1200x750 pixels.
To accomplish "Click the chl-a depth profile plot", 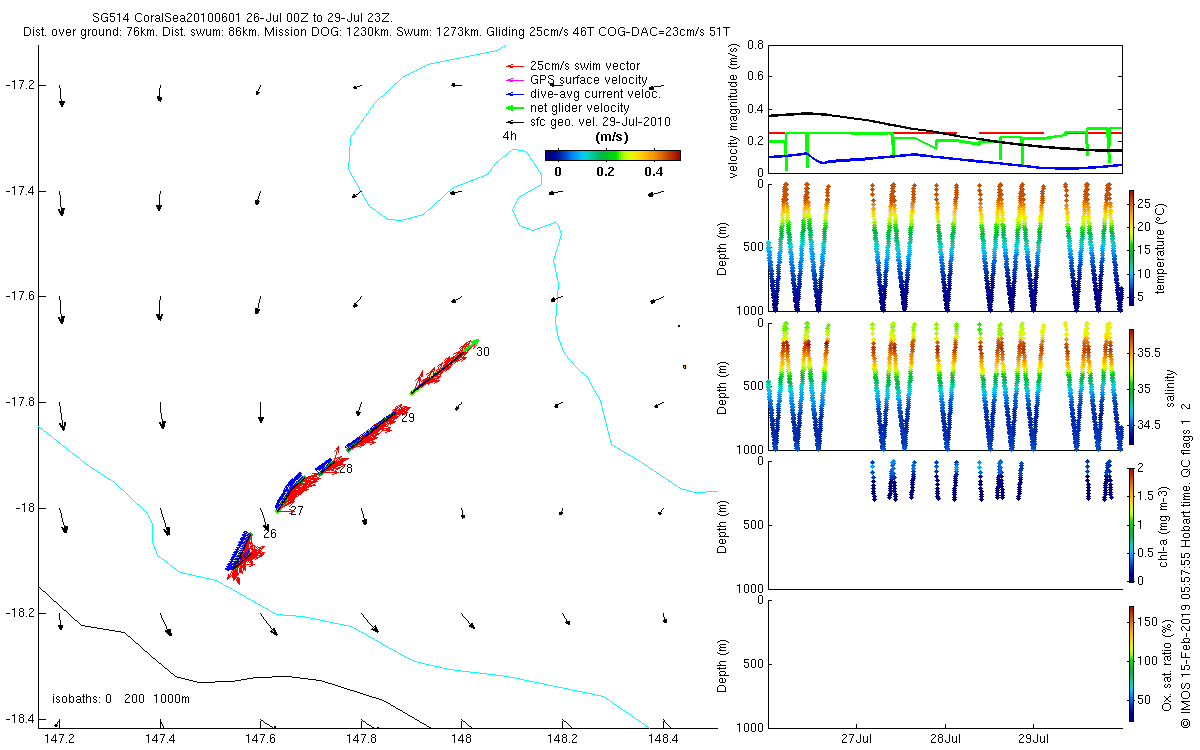I will (x=945, y=523).
